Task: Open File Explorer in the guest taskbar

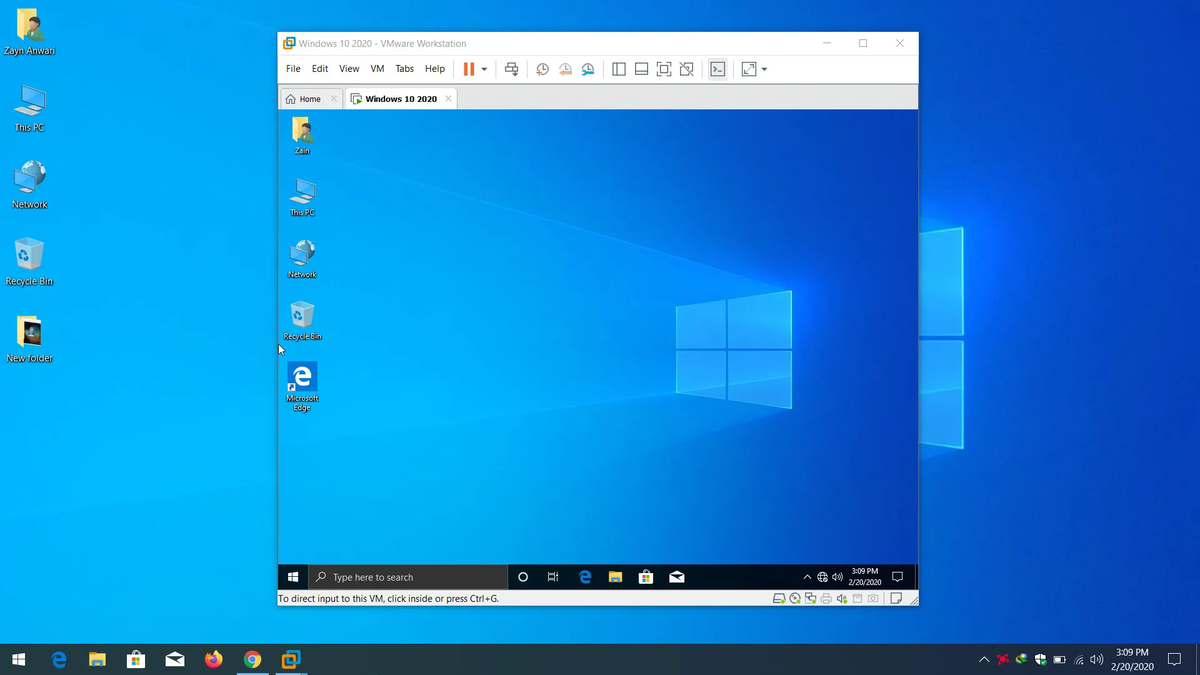Action: [x=616, y=577]
